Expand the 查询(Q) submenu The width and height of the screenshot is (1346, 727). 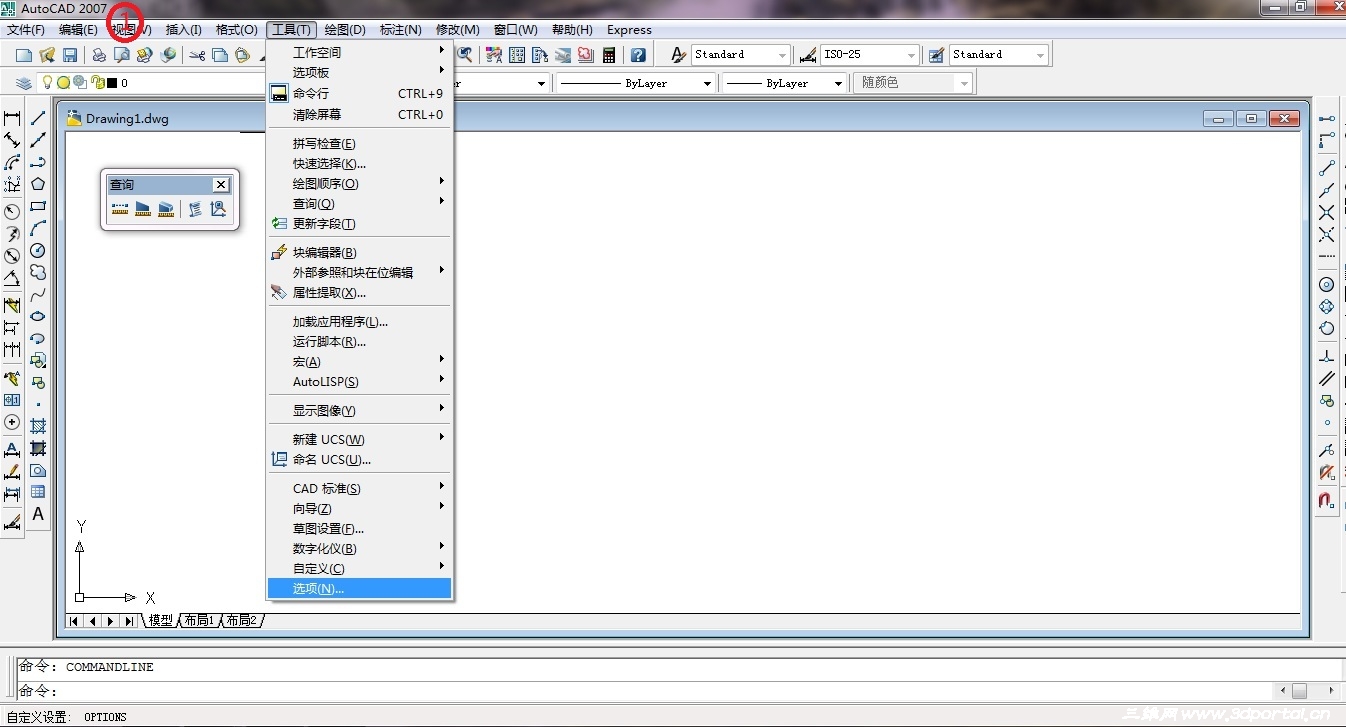[360, 204]
